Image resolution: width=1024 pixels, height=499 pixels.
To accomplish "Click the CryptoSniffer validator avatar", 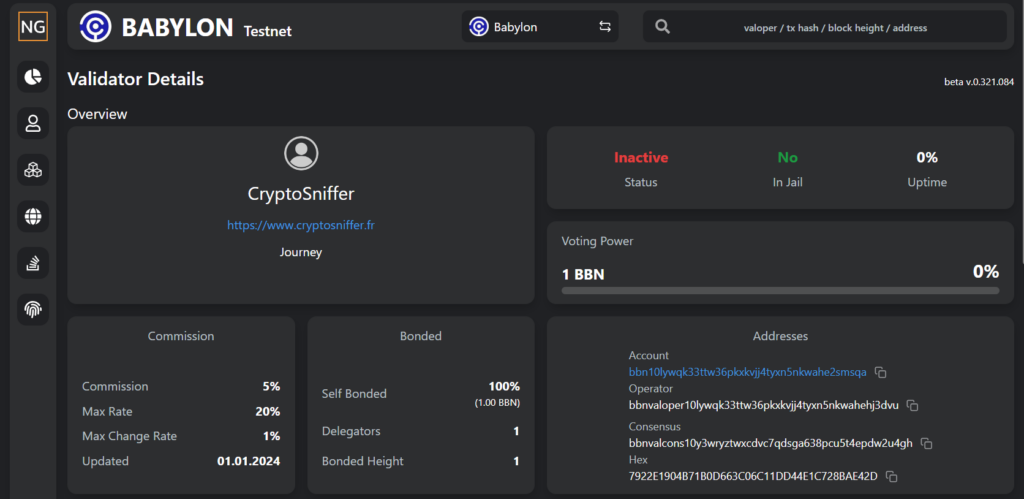I will pos(301,153).
